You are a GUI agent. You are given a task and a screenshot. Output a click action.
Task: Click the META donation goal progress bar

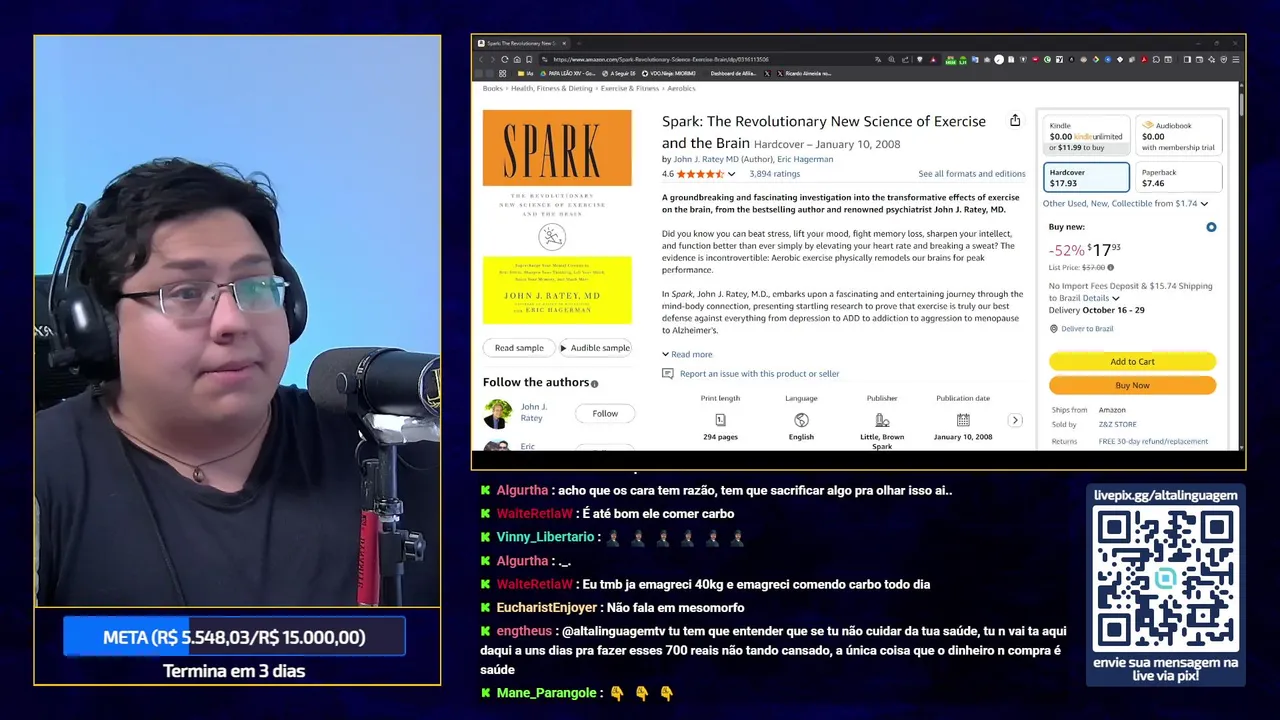[234, 637]
